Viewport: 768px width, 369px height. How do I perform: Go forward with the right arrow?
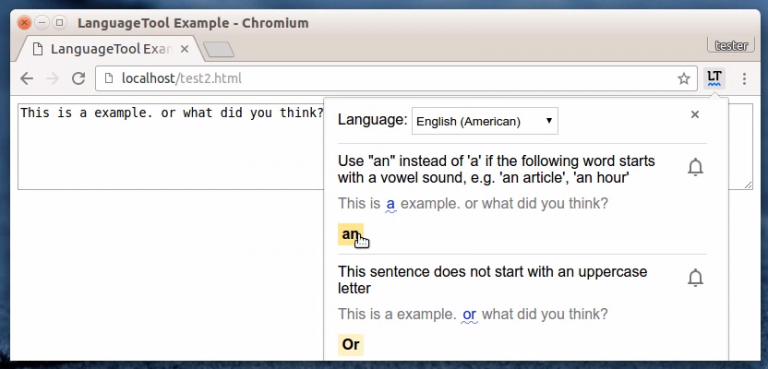pos(53,78)
